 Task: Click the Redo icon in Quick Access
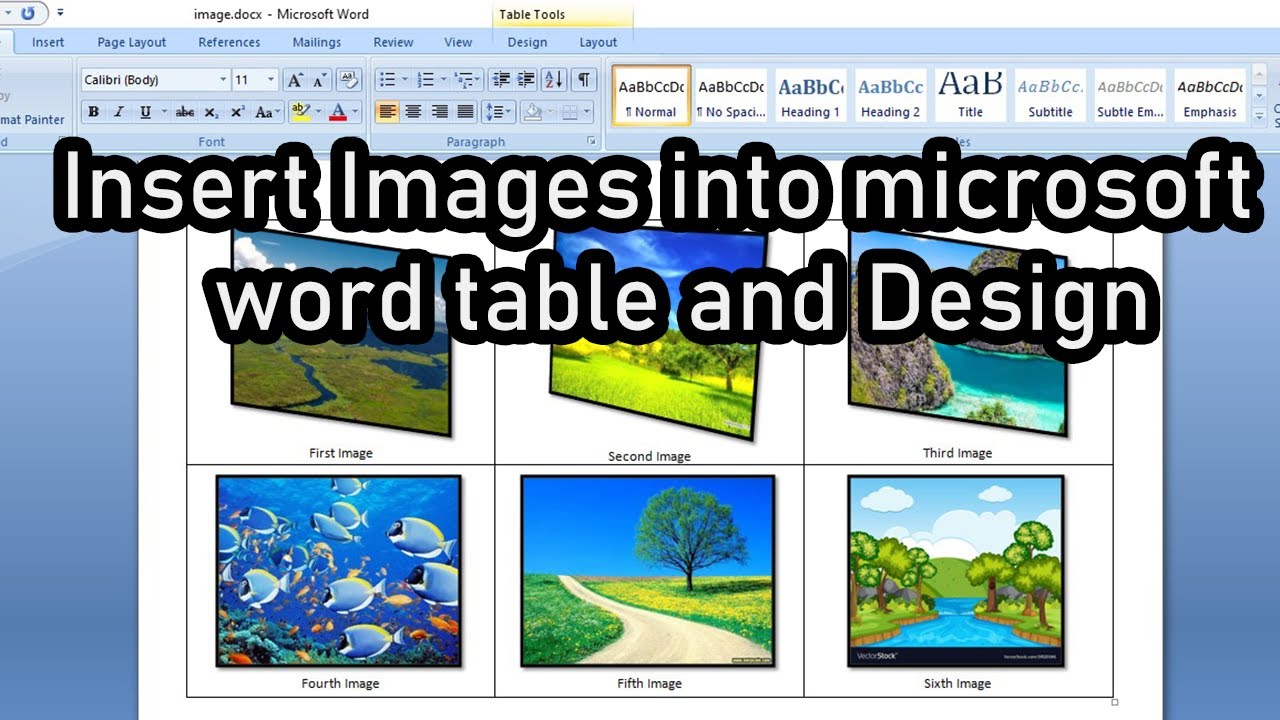click(x=28, y=13)
